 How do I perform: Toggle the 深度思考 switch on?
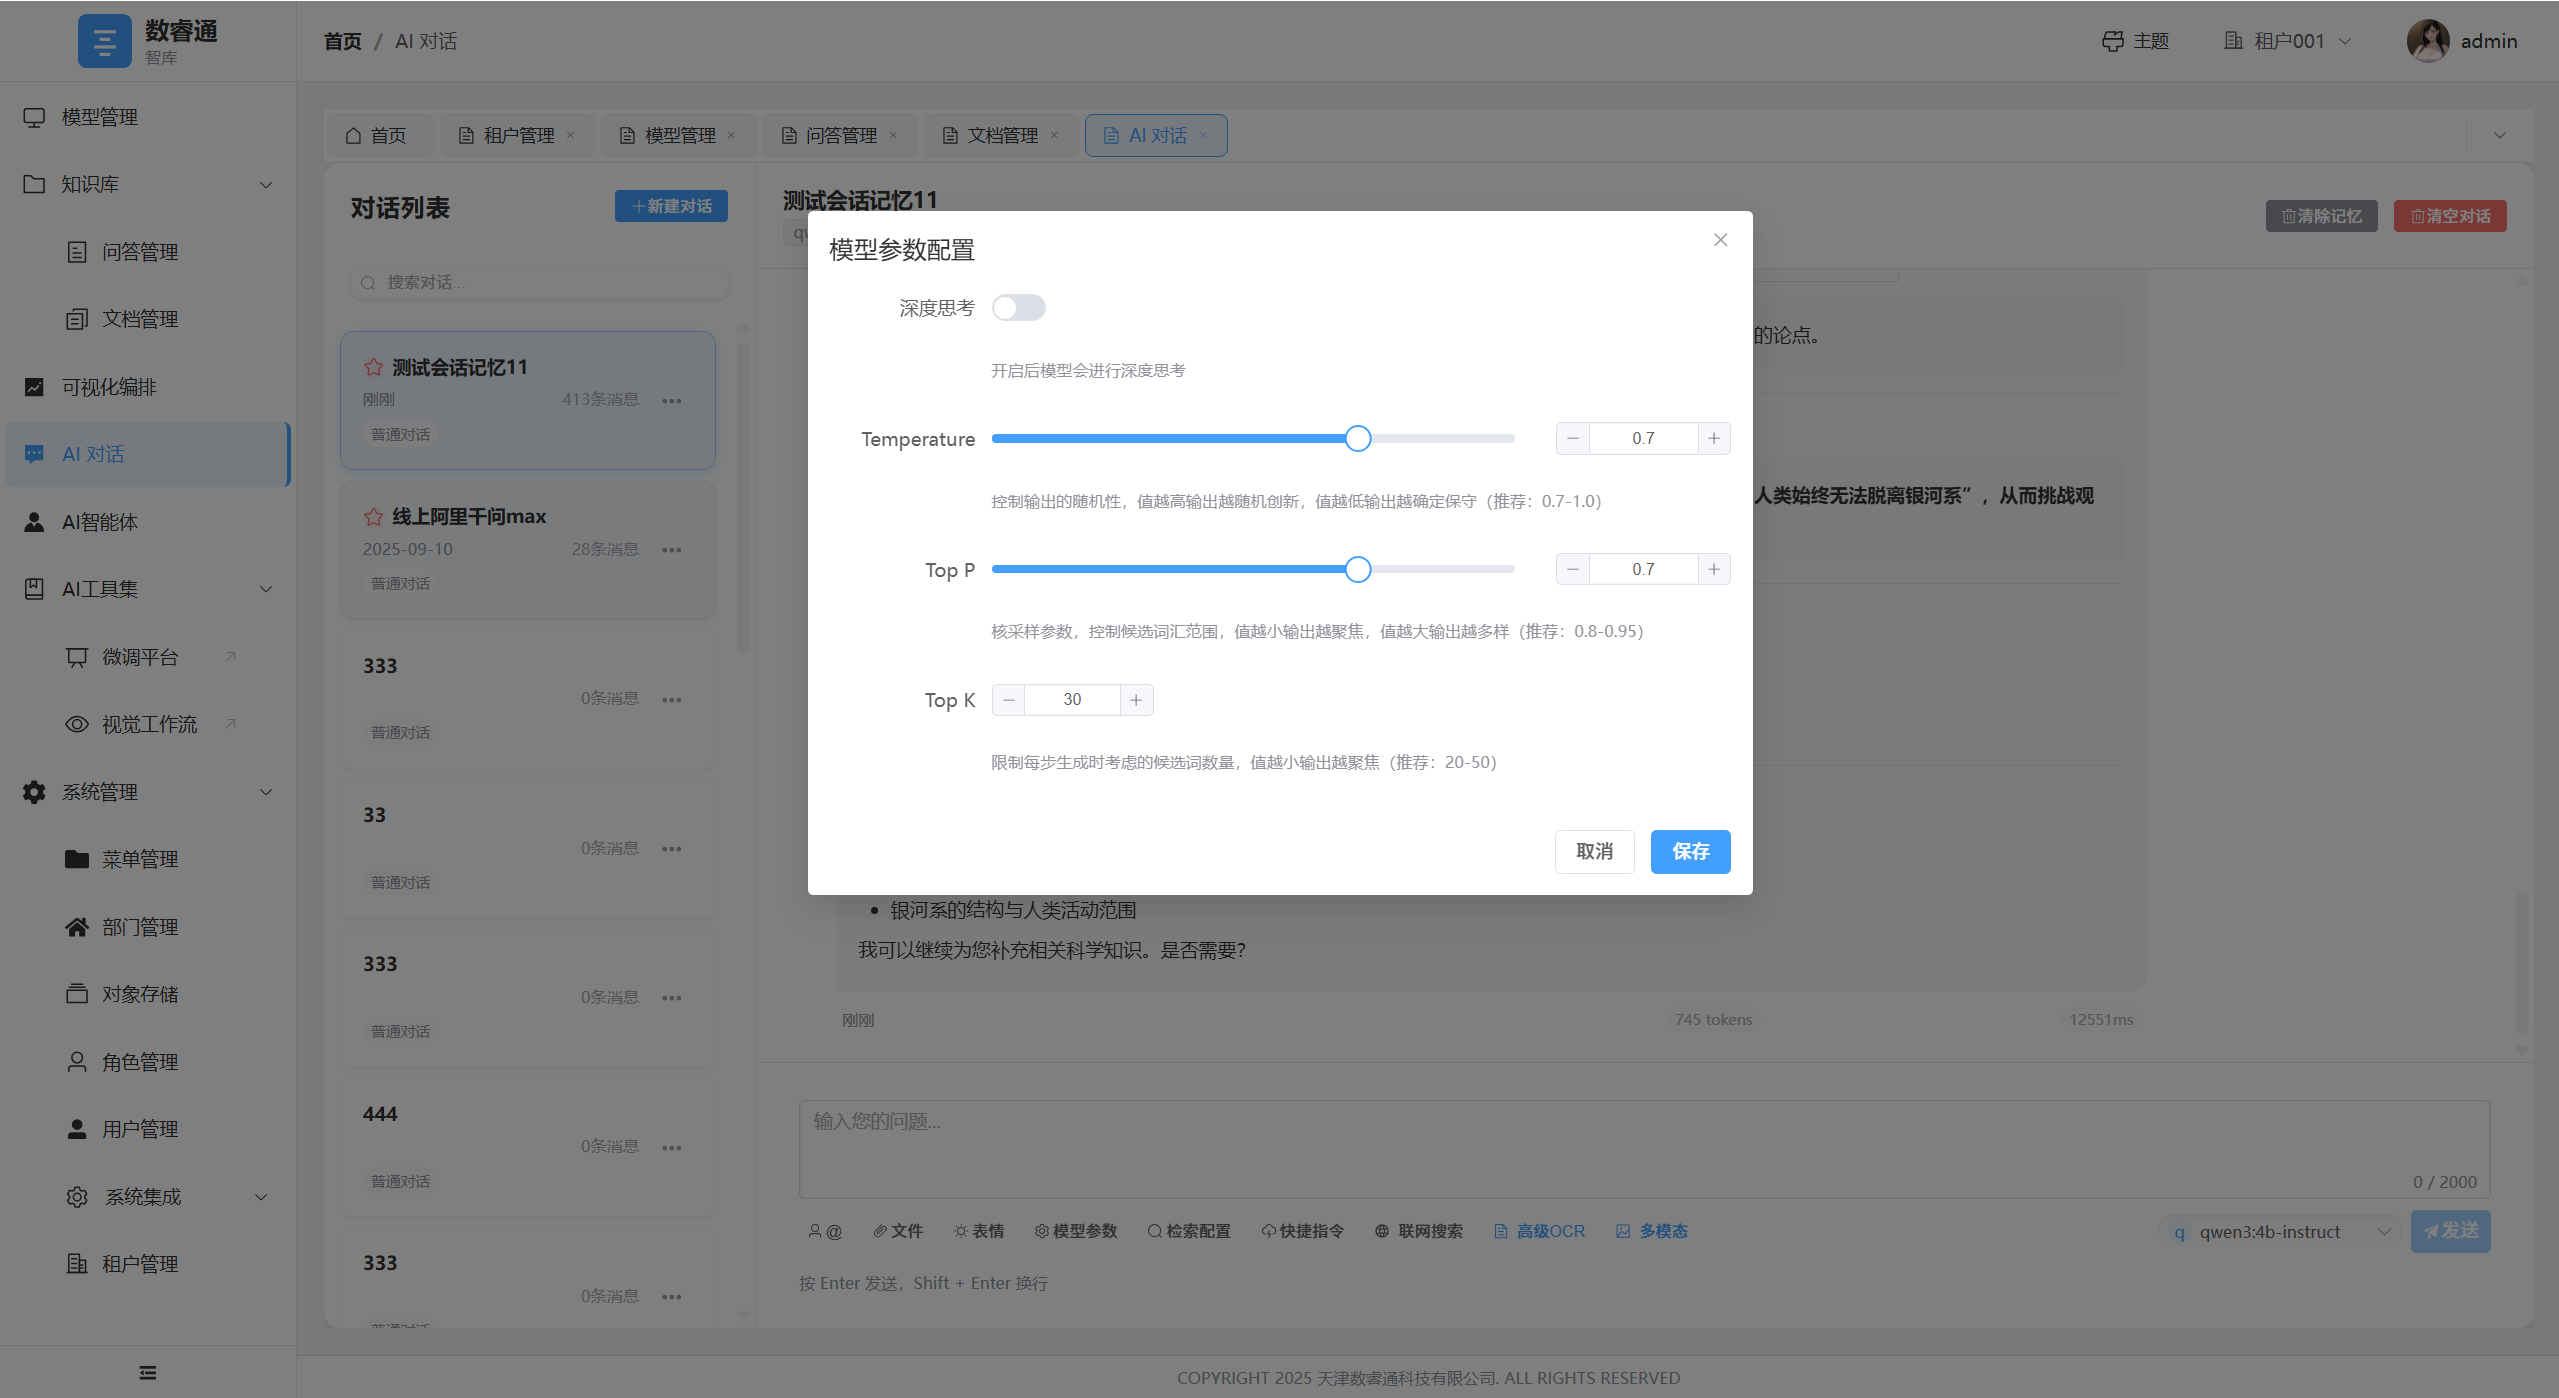[x=1018, y=308]
